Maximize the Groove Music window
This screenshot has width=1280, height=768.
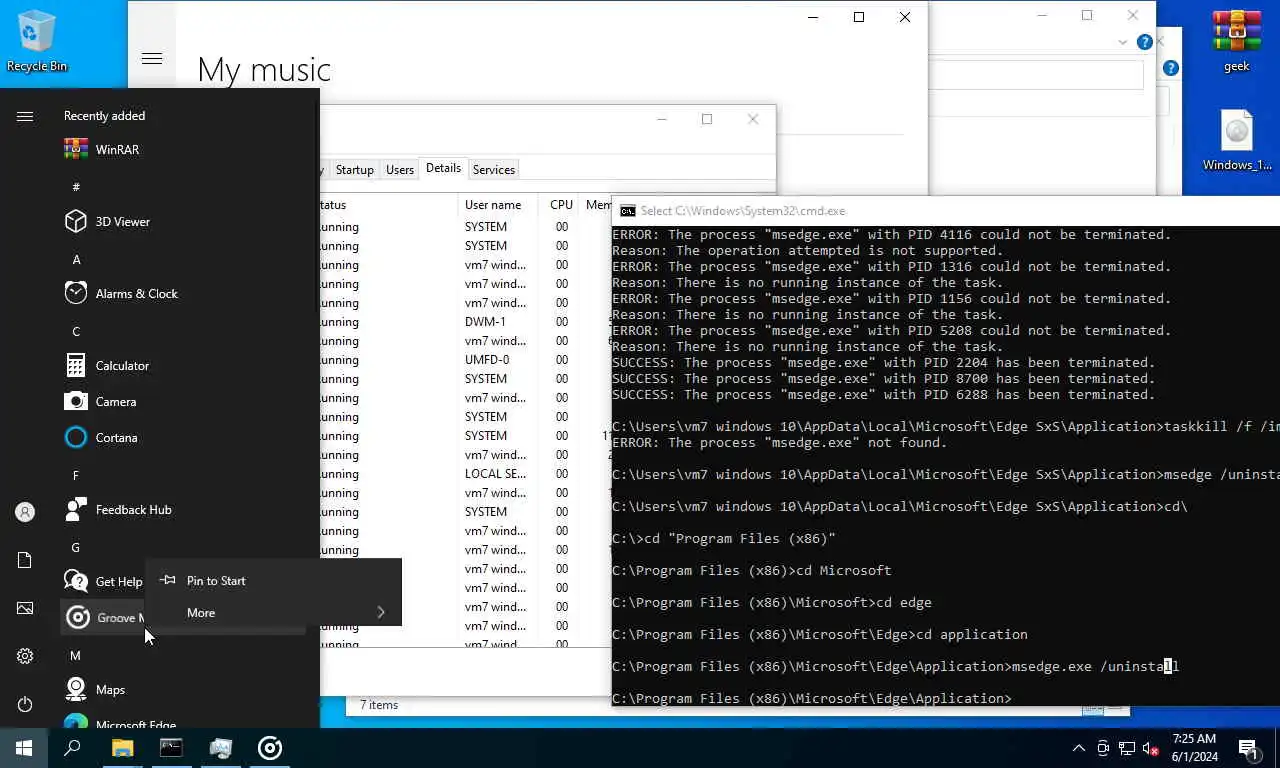point(858,17)
